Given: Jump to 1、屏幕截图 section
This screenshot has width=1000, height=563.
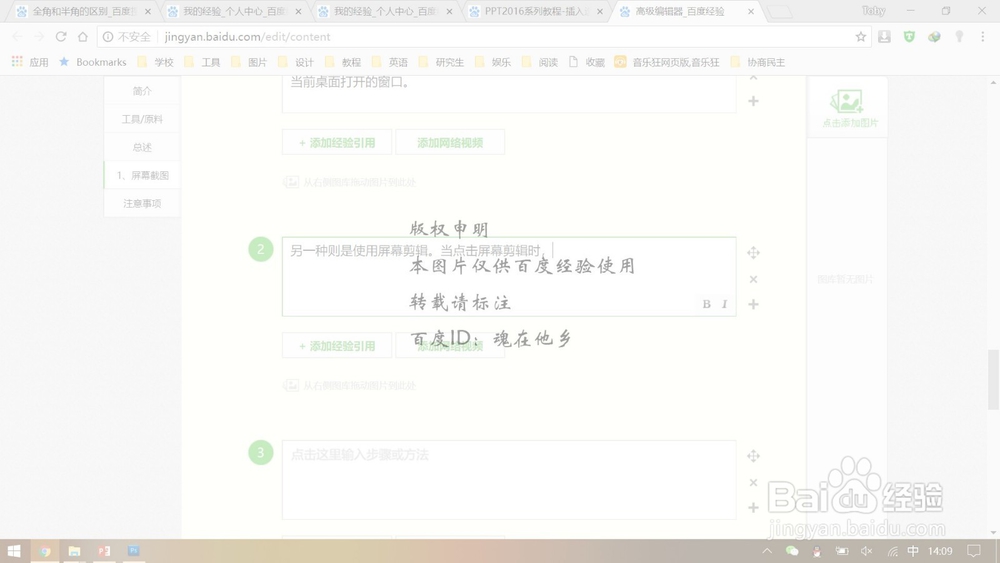Looking at the screenshot, I should point(142,175).
